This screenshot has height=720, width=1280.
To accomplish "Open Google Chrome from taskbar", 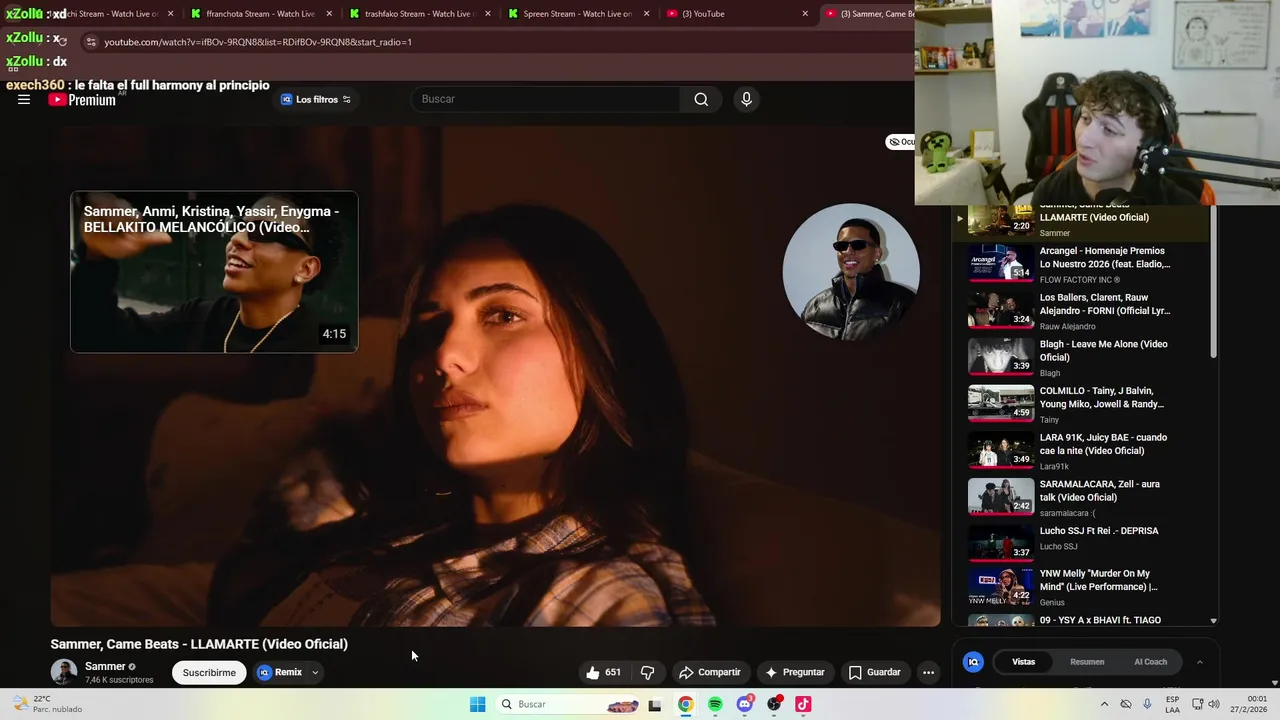I will click(x=685, y=704).
